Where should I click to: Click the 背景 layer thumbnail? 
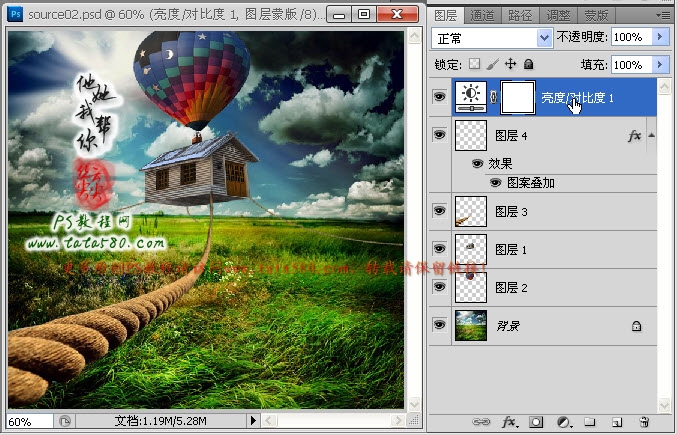tap(471, 325)
